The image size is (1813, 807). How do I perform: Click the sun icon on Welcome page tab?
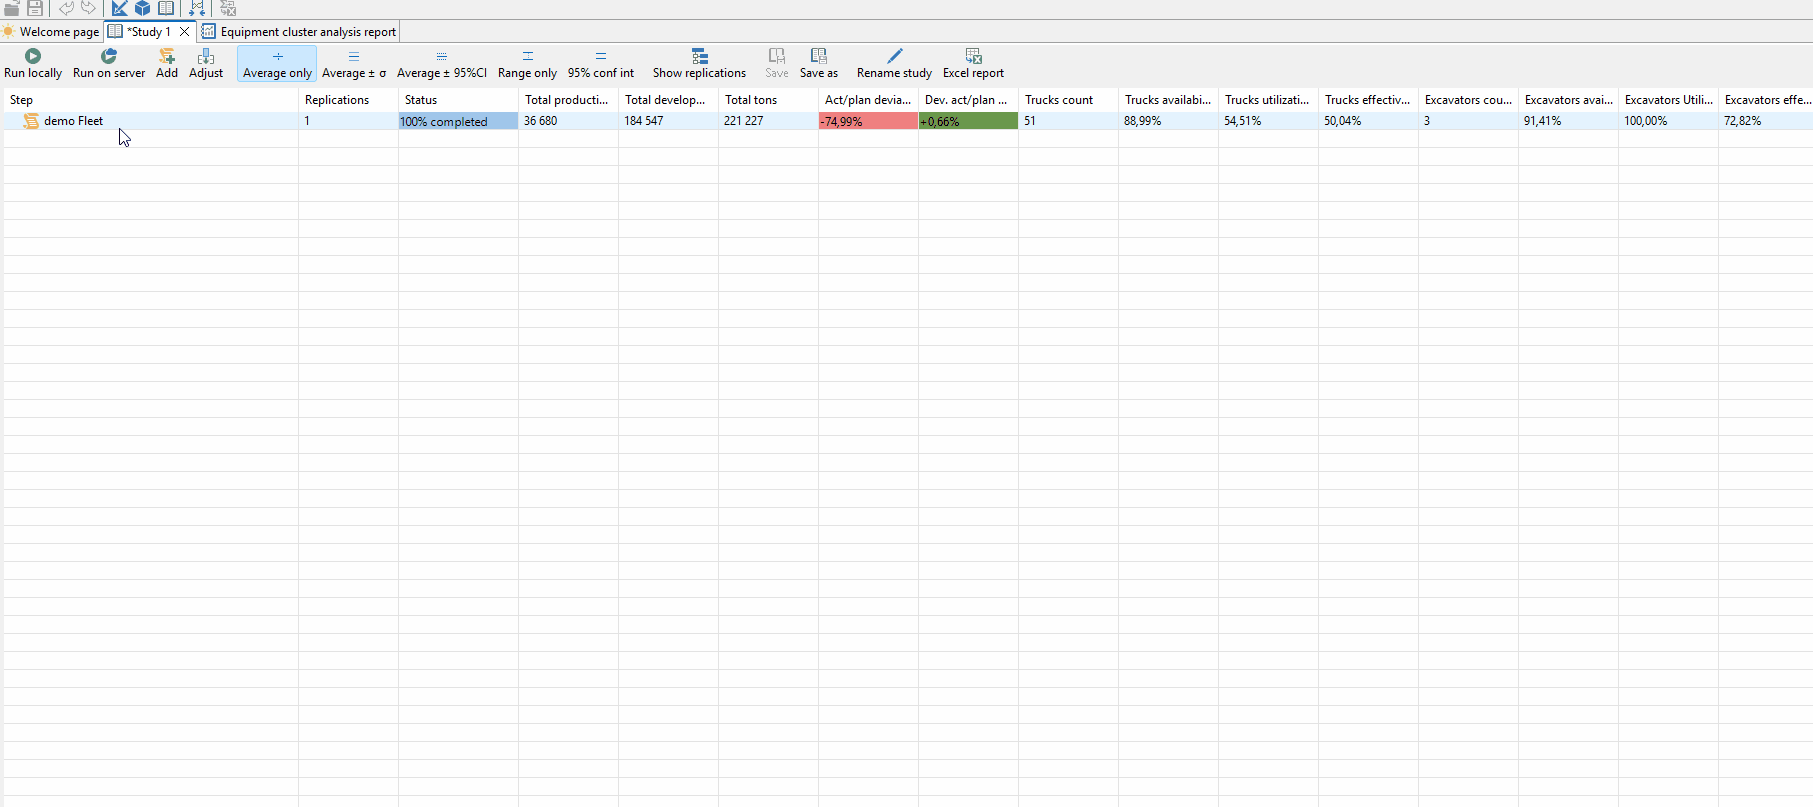coord(8,32)
